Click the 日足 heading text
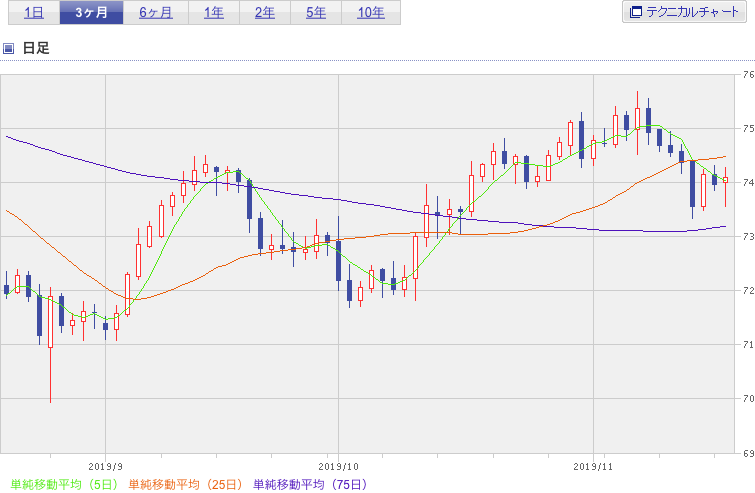755x493 pixels. click(36, 48)
